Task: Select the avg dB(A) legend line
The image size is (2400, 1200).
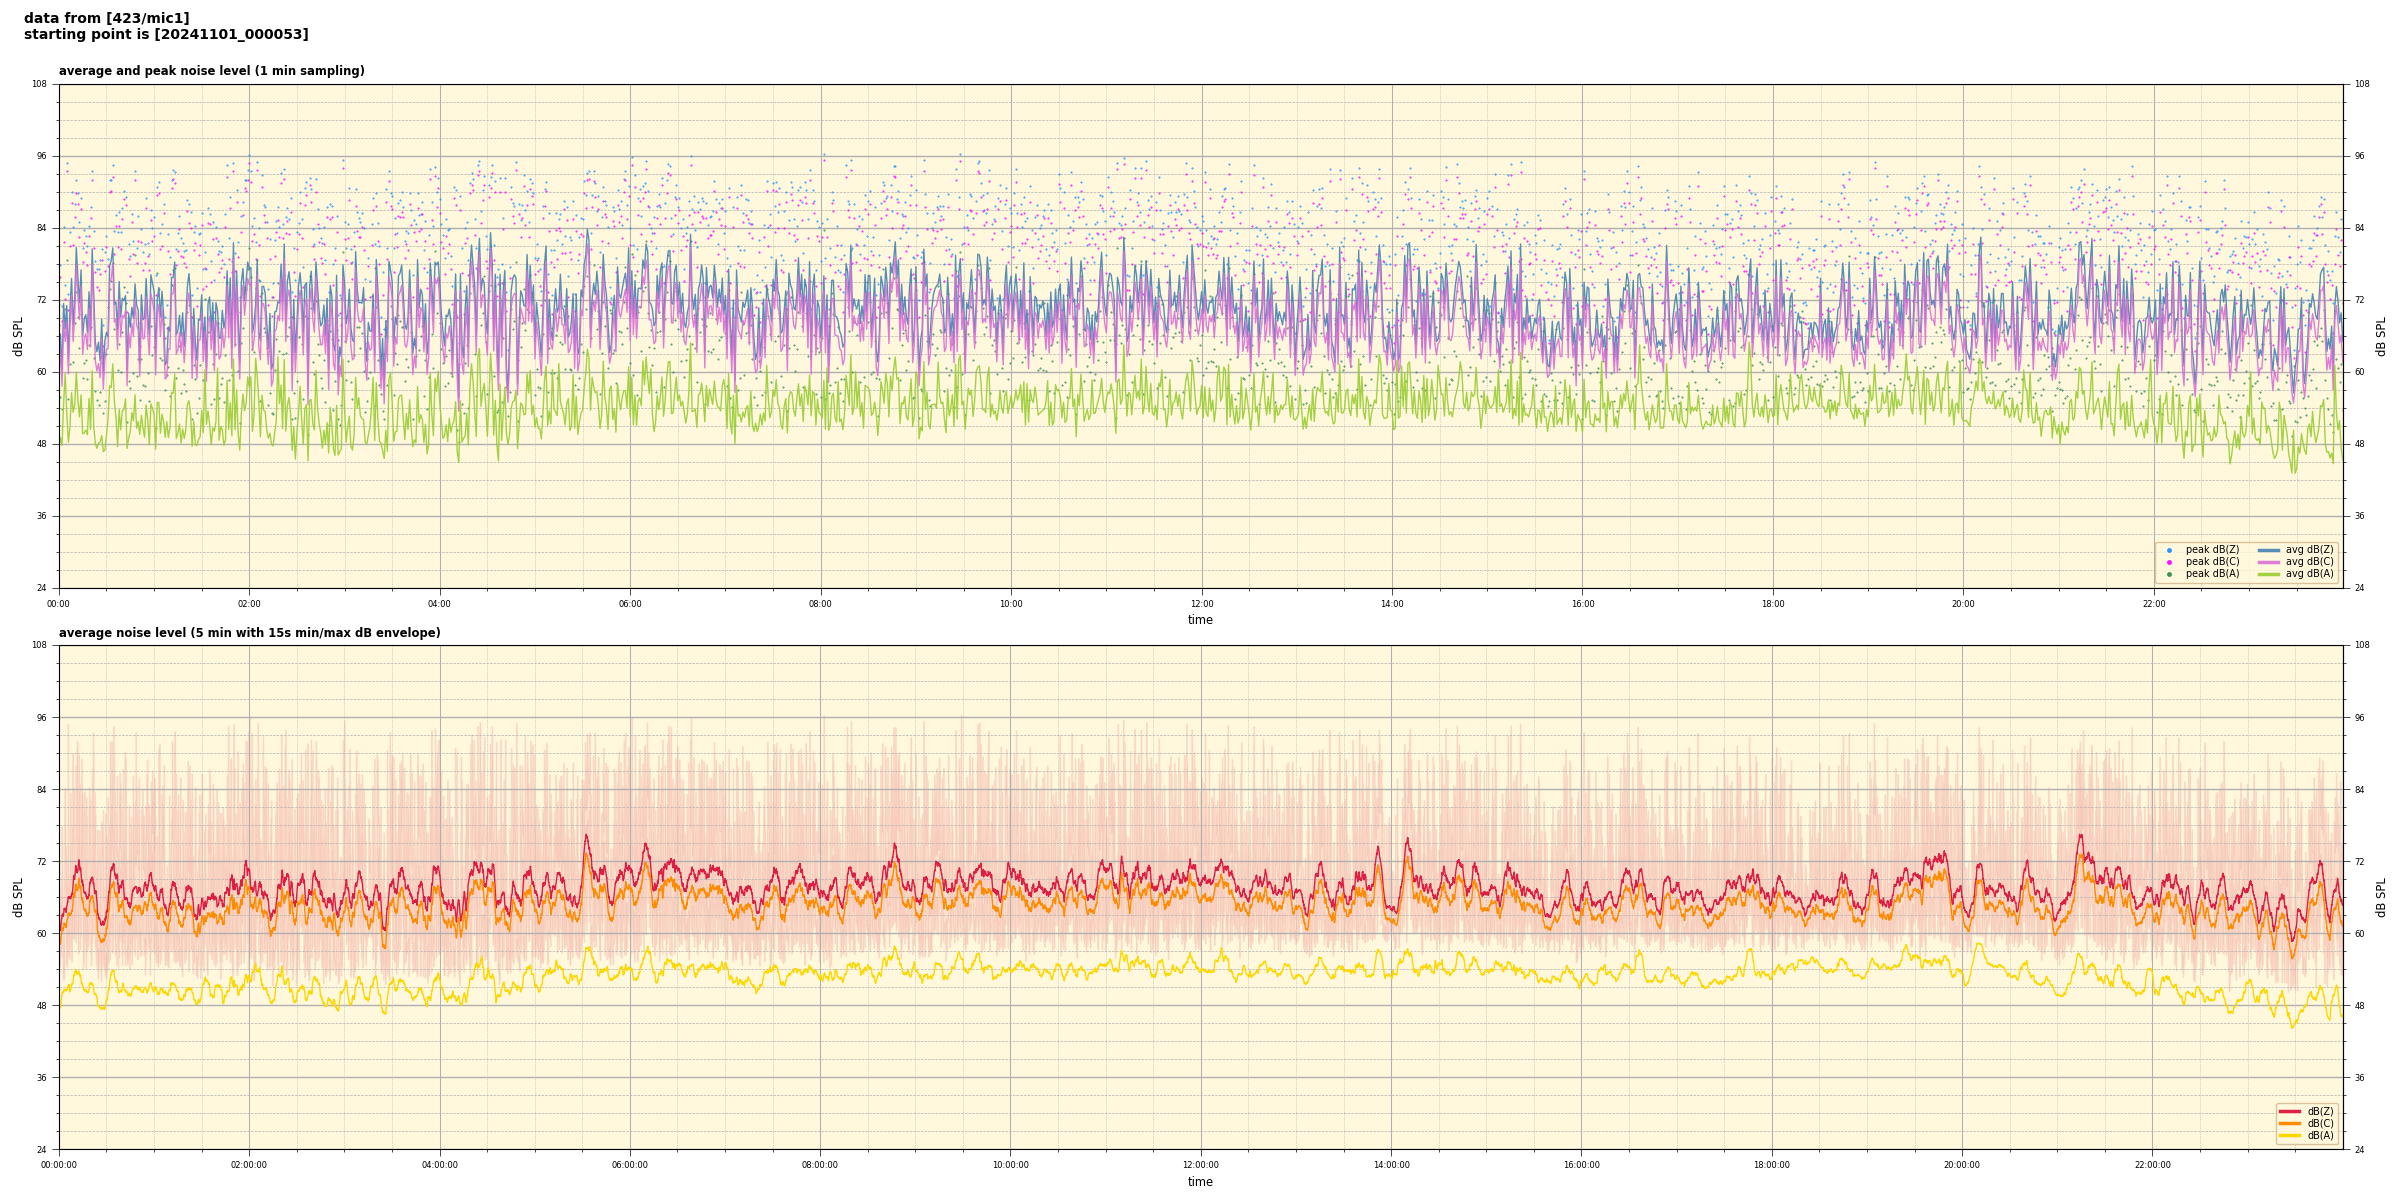Action: (2268, 574)
